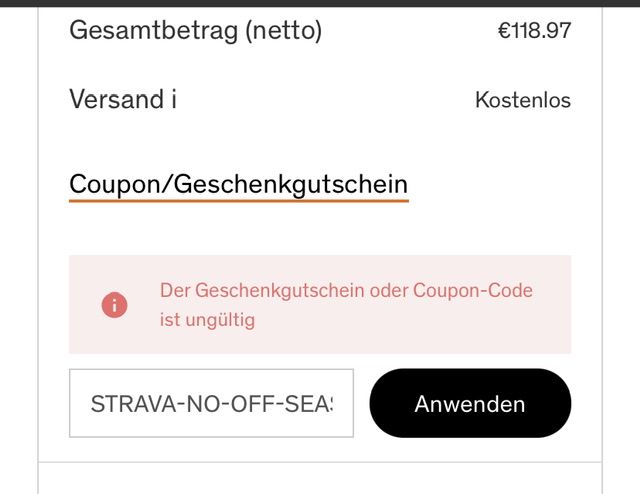Collapse the Coupon/Geschenkgutschein section
The image size is (640, 494).
238,184
